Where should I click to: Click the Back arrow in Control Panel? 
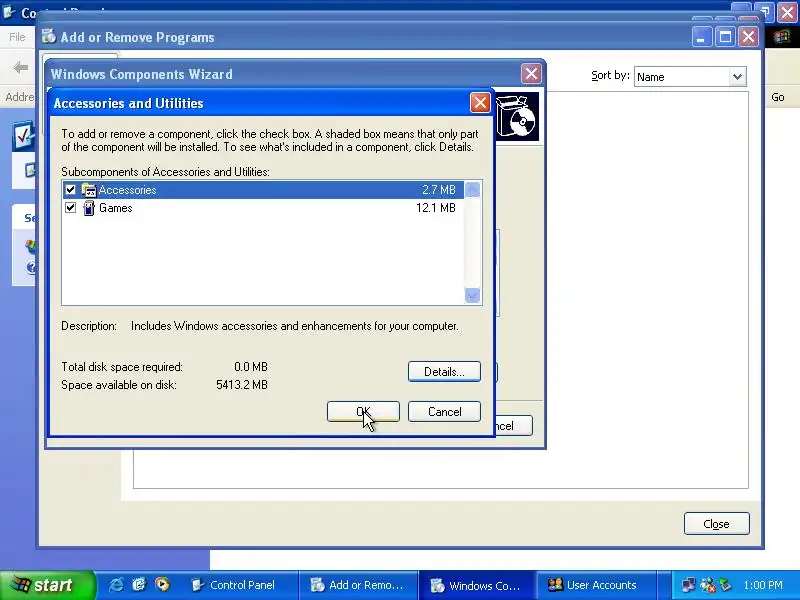(x=20, y=67)
